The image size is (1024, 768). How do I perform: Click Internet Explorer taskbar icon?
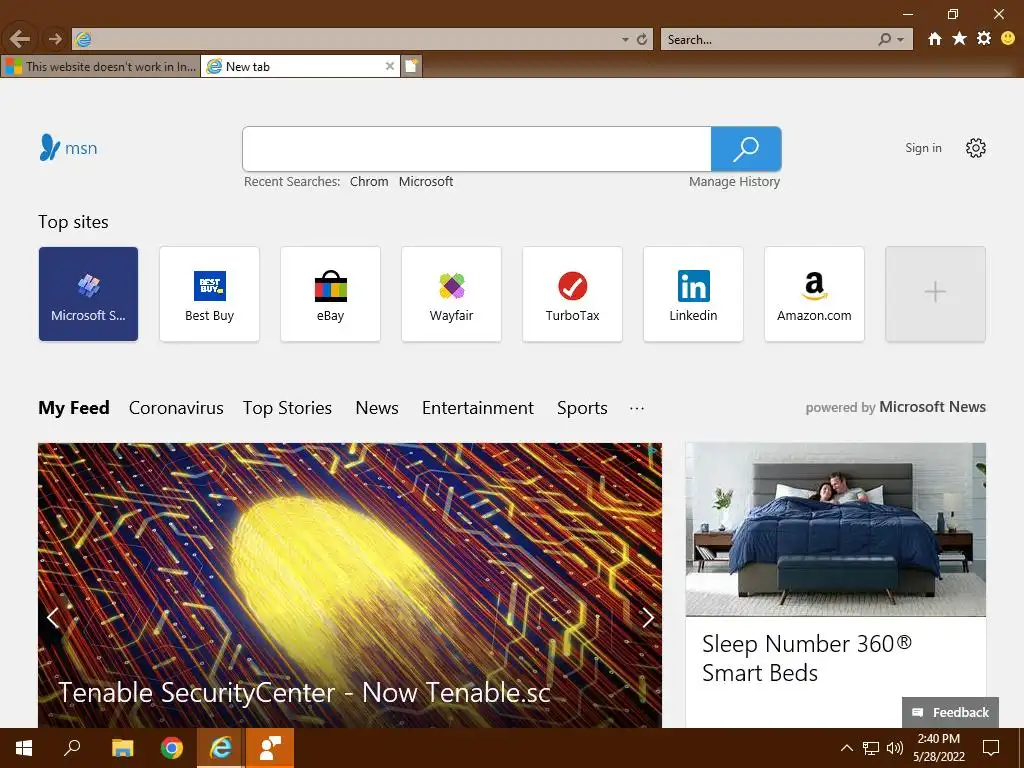[x=221, y=748]
